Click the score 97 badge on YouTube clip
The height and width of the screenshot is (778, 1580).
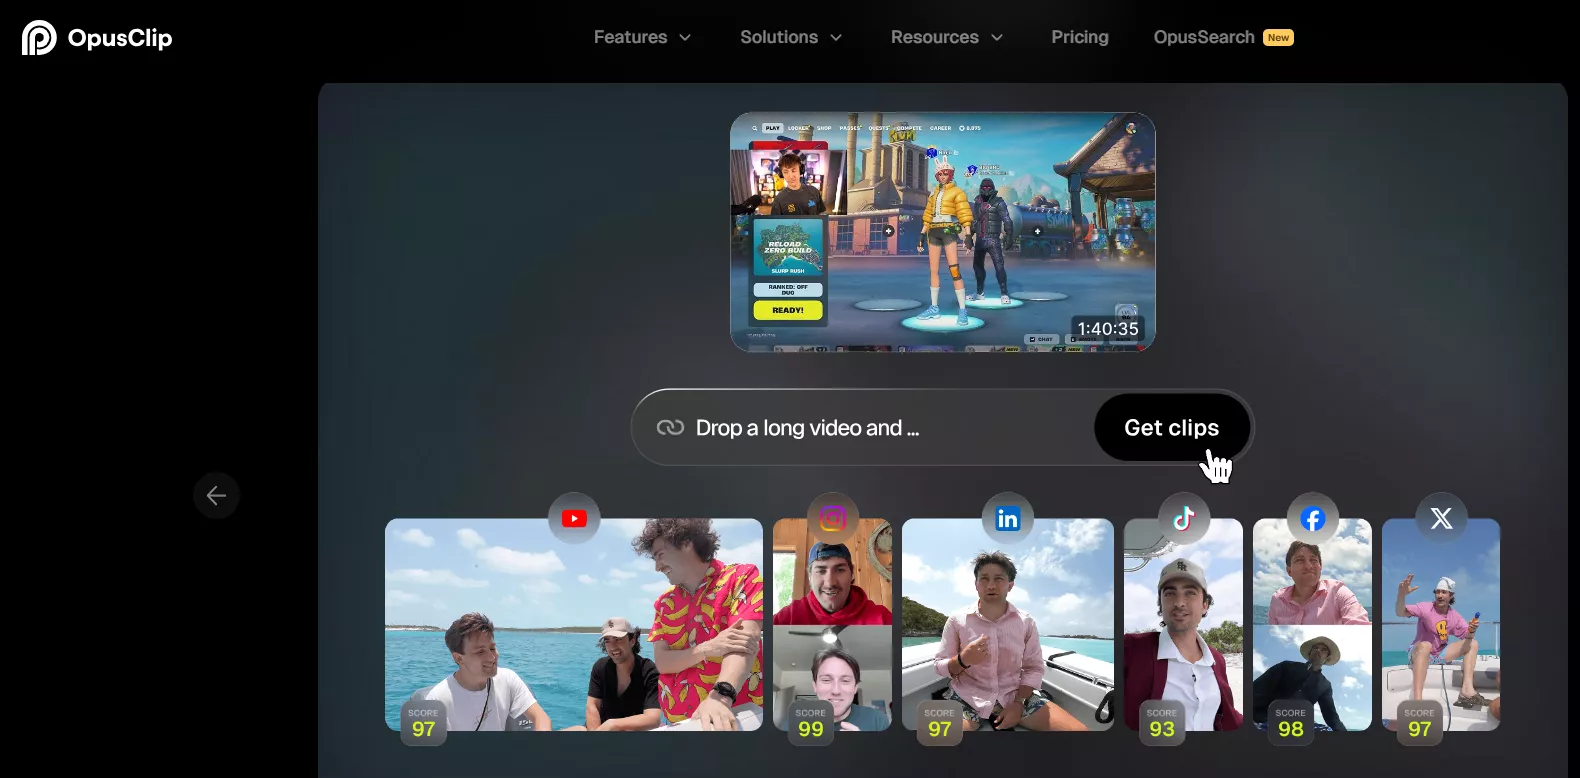423,724
